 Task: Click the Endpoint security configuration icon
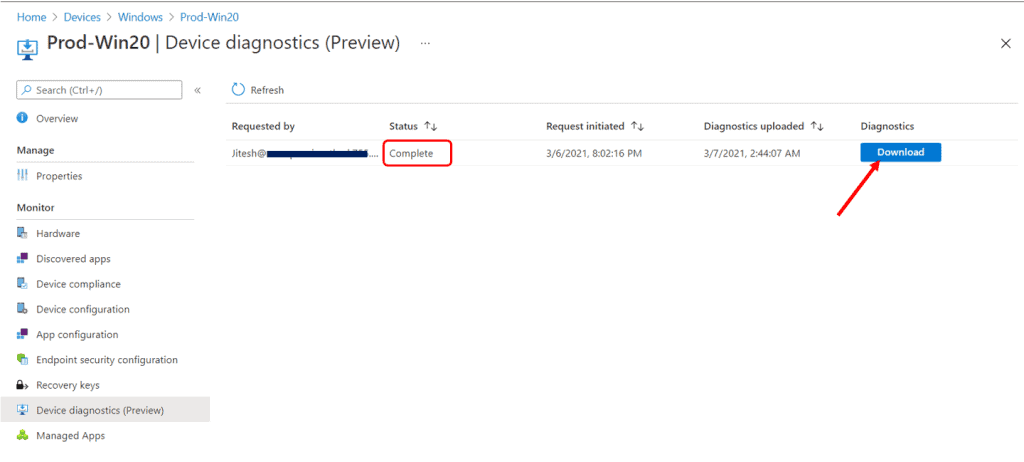(22, 359)
